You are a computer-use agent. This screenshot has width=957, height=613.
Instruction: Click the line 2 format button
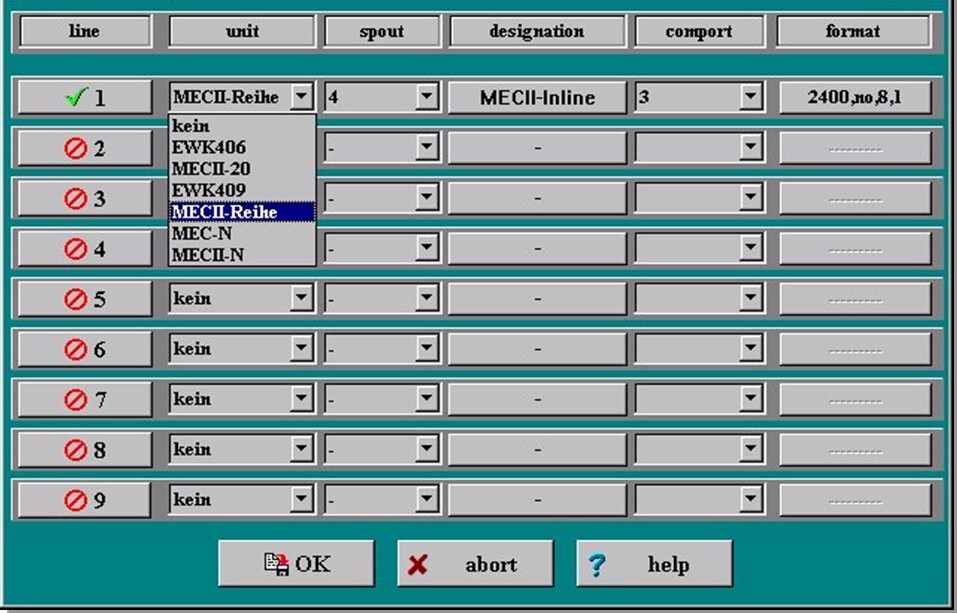(x=855, y=148)
